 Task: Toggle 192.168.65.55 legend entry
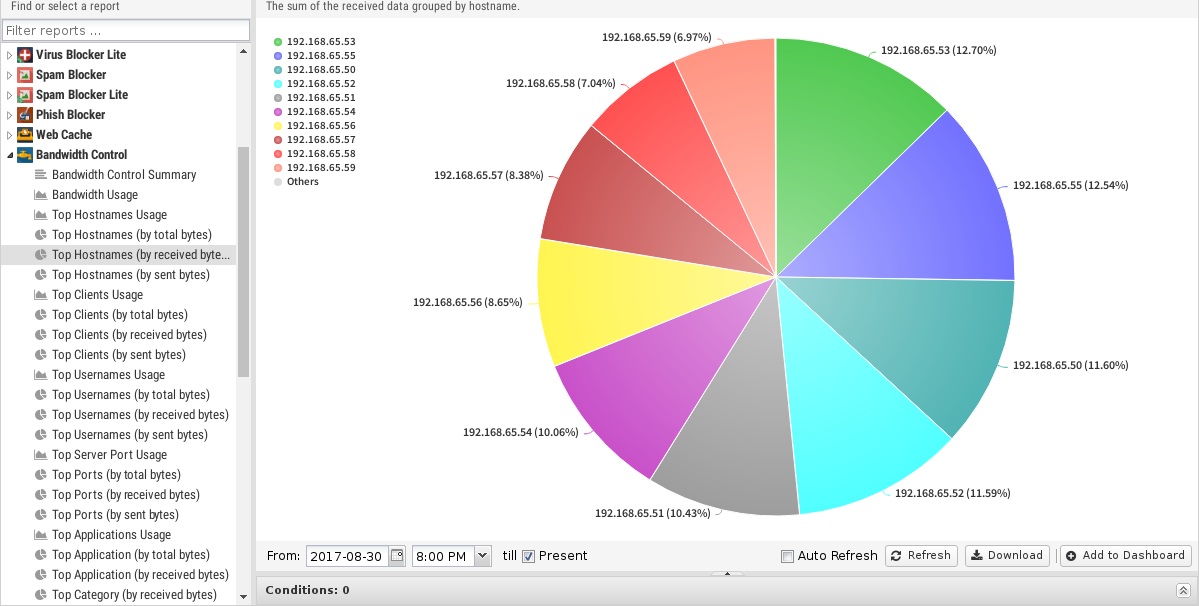click(x=314, y=56)
